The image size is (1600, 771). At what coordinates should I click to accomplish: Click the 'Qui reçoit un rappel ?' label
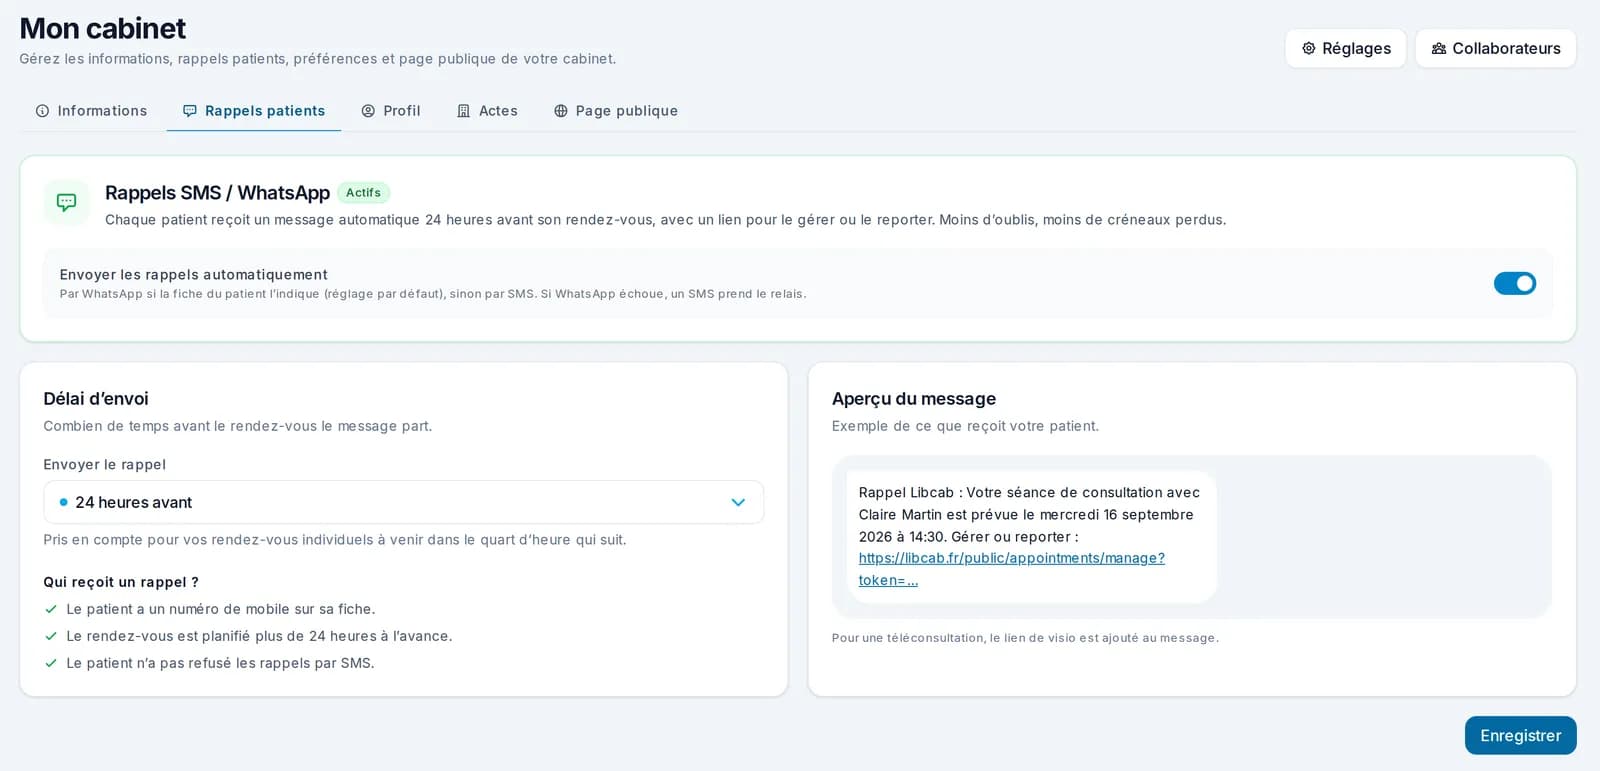(x=121, y=582)
